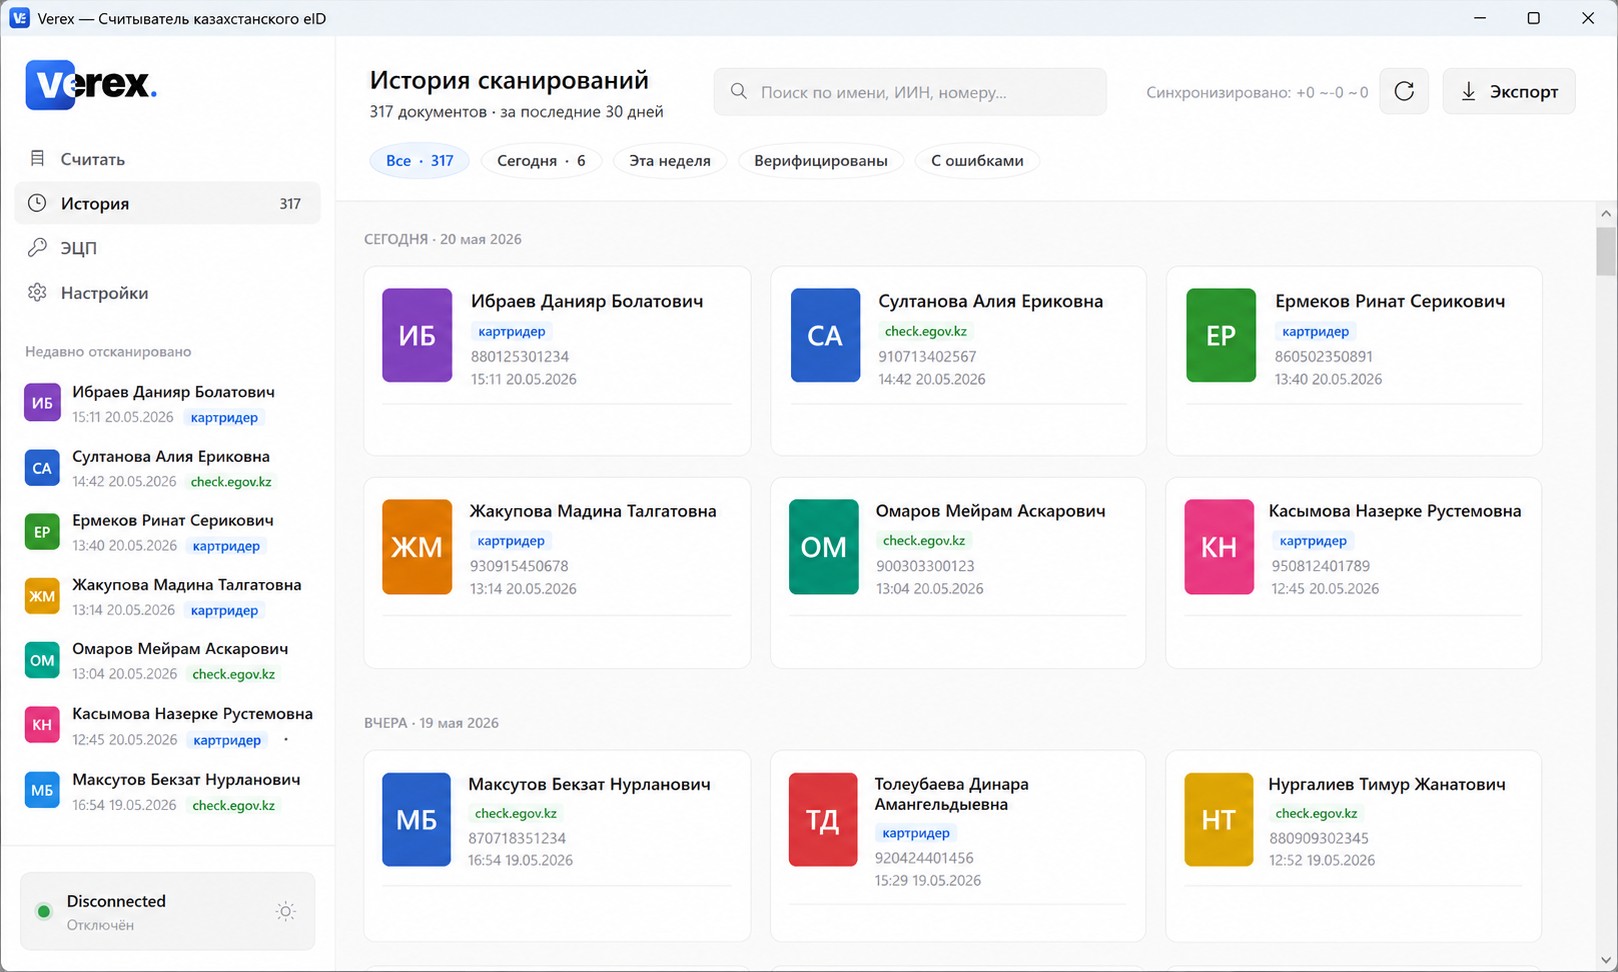Click scrollbar up arrow
1618x972 pixels.
[x=1606, y=213]
